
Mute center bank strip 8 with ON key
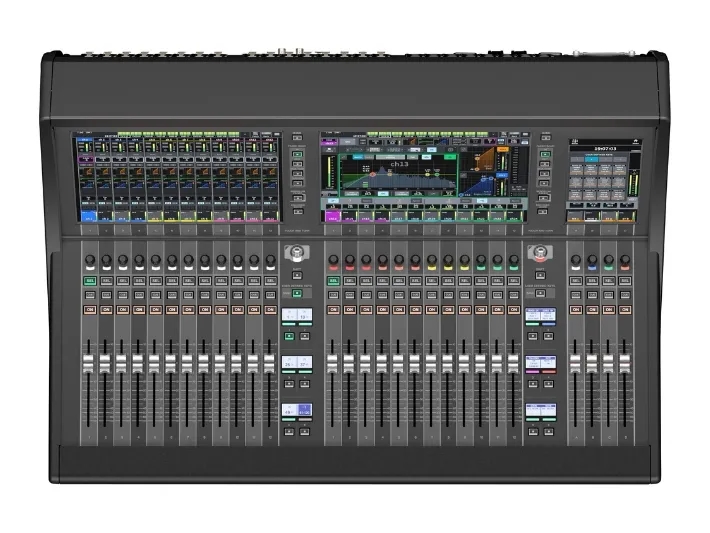point(448,310)
